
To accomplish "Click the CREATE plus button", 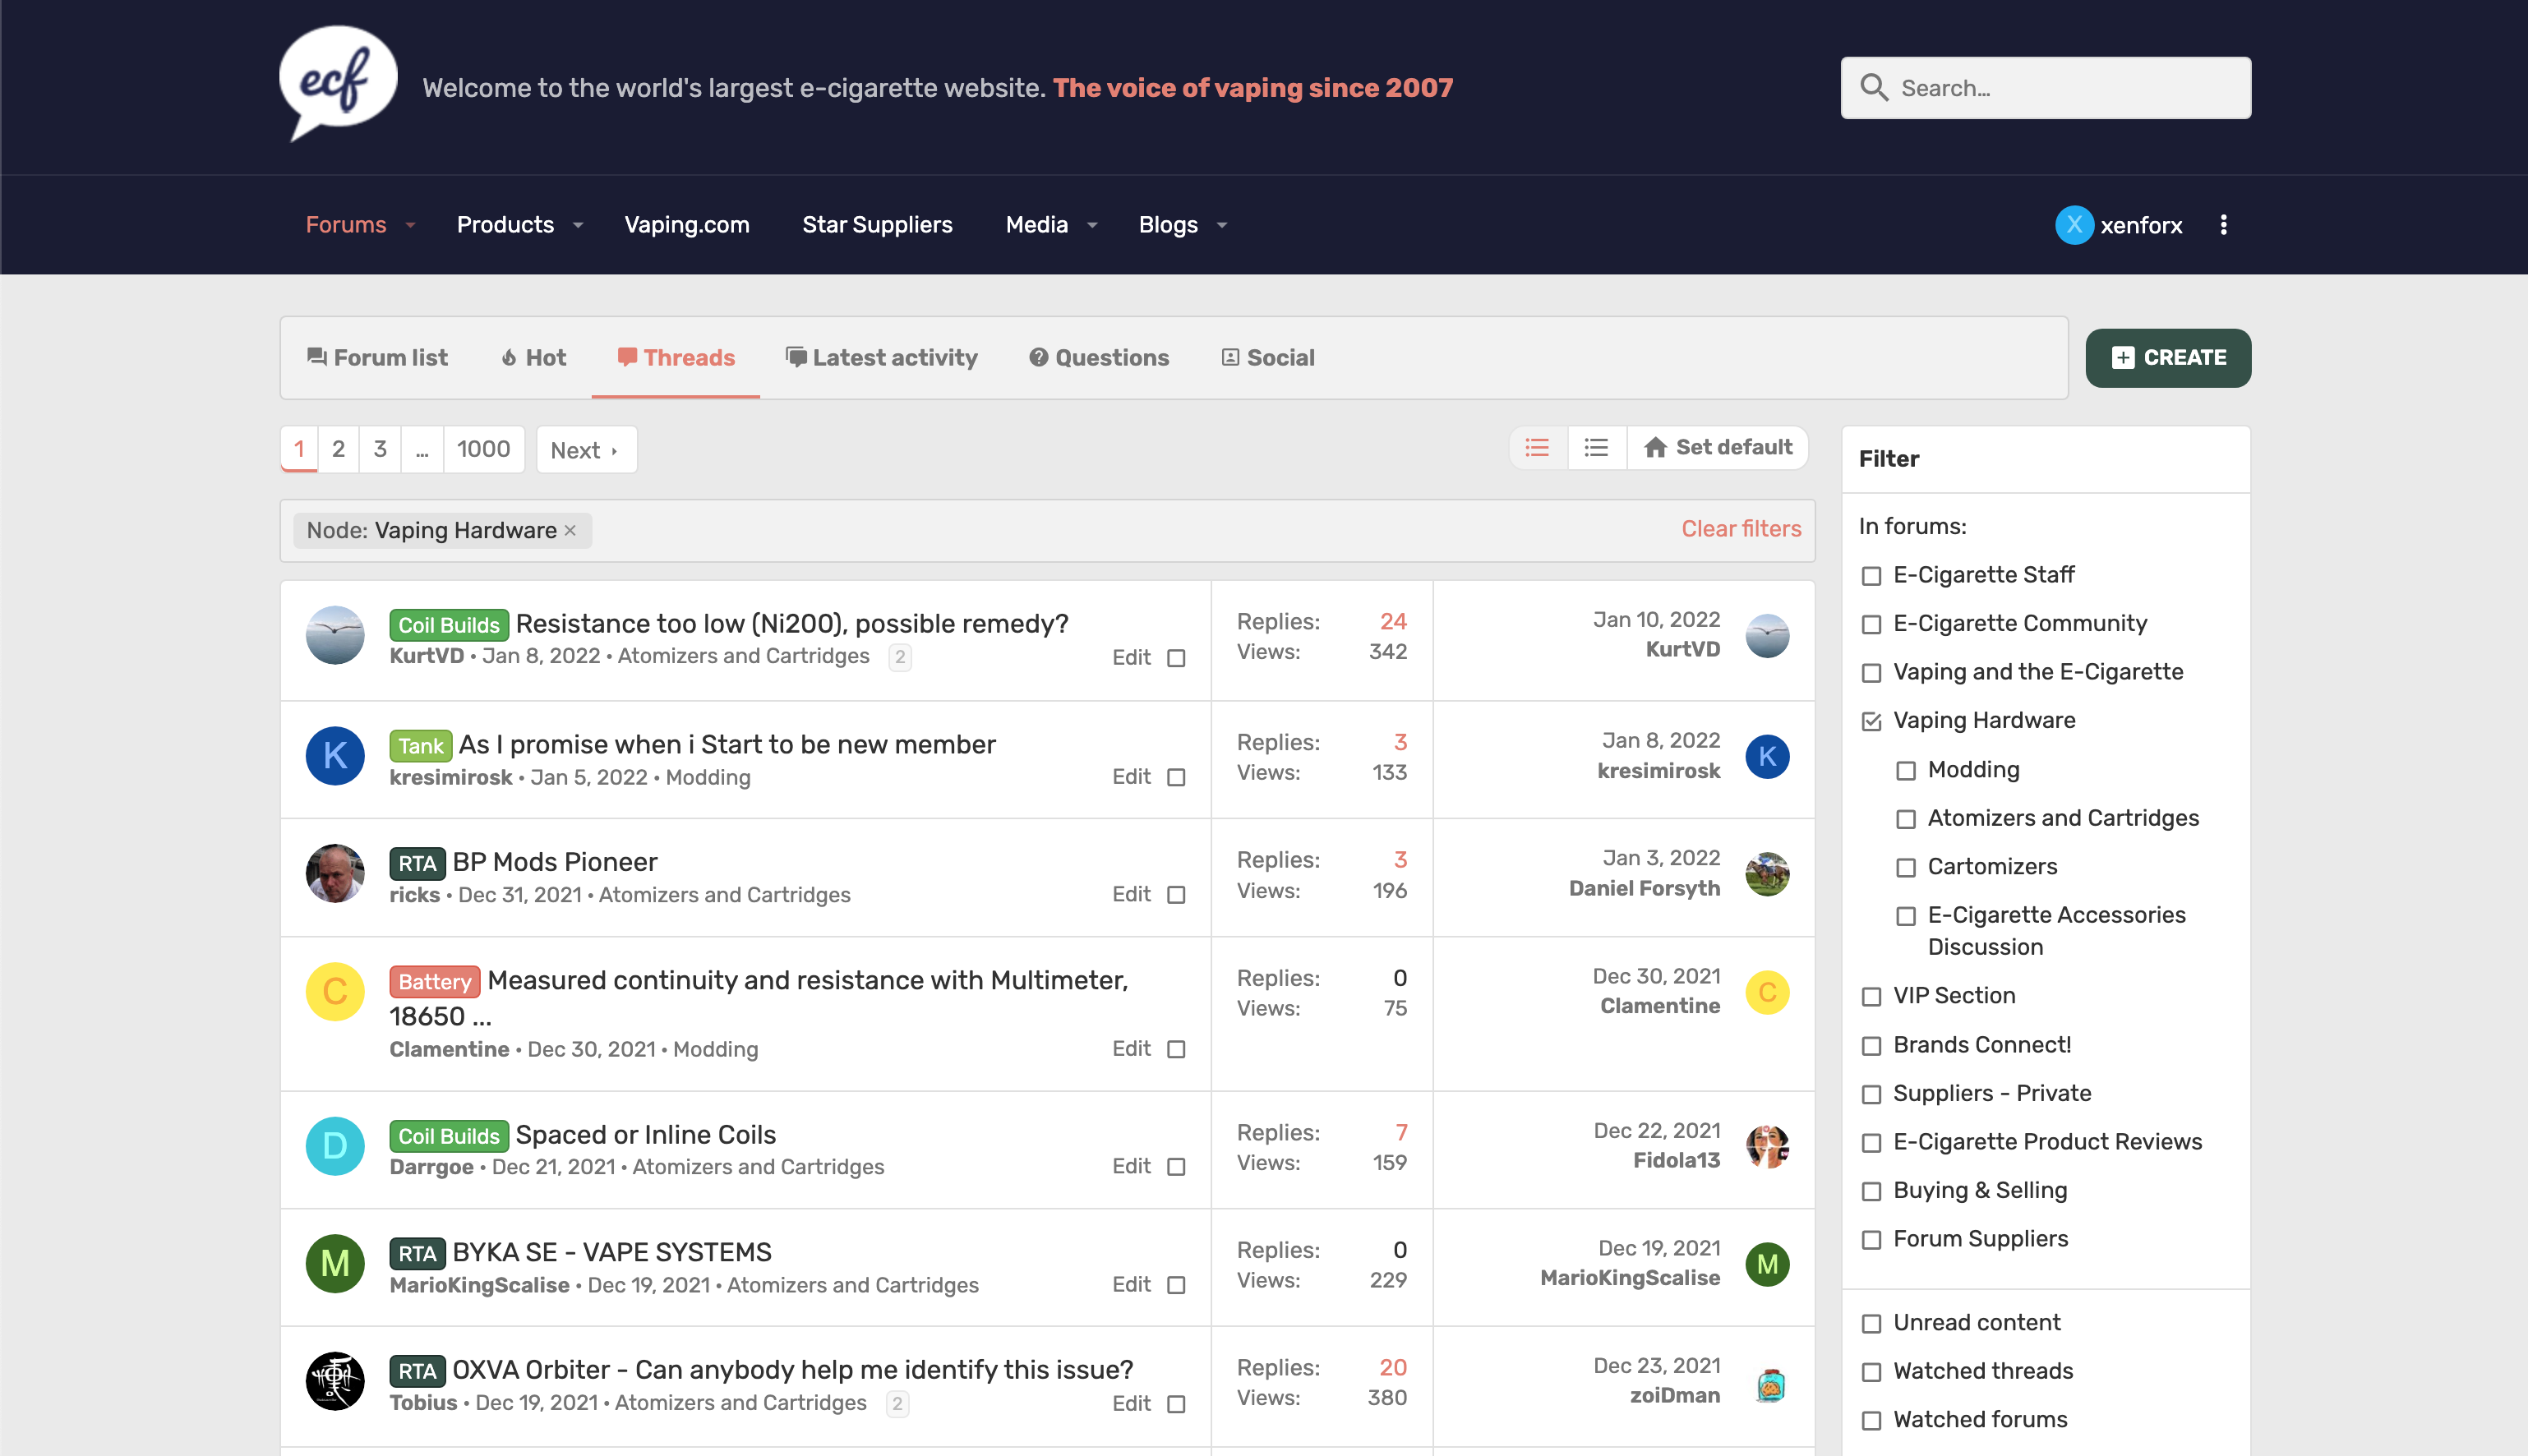I will 2167,358.
